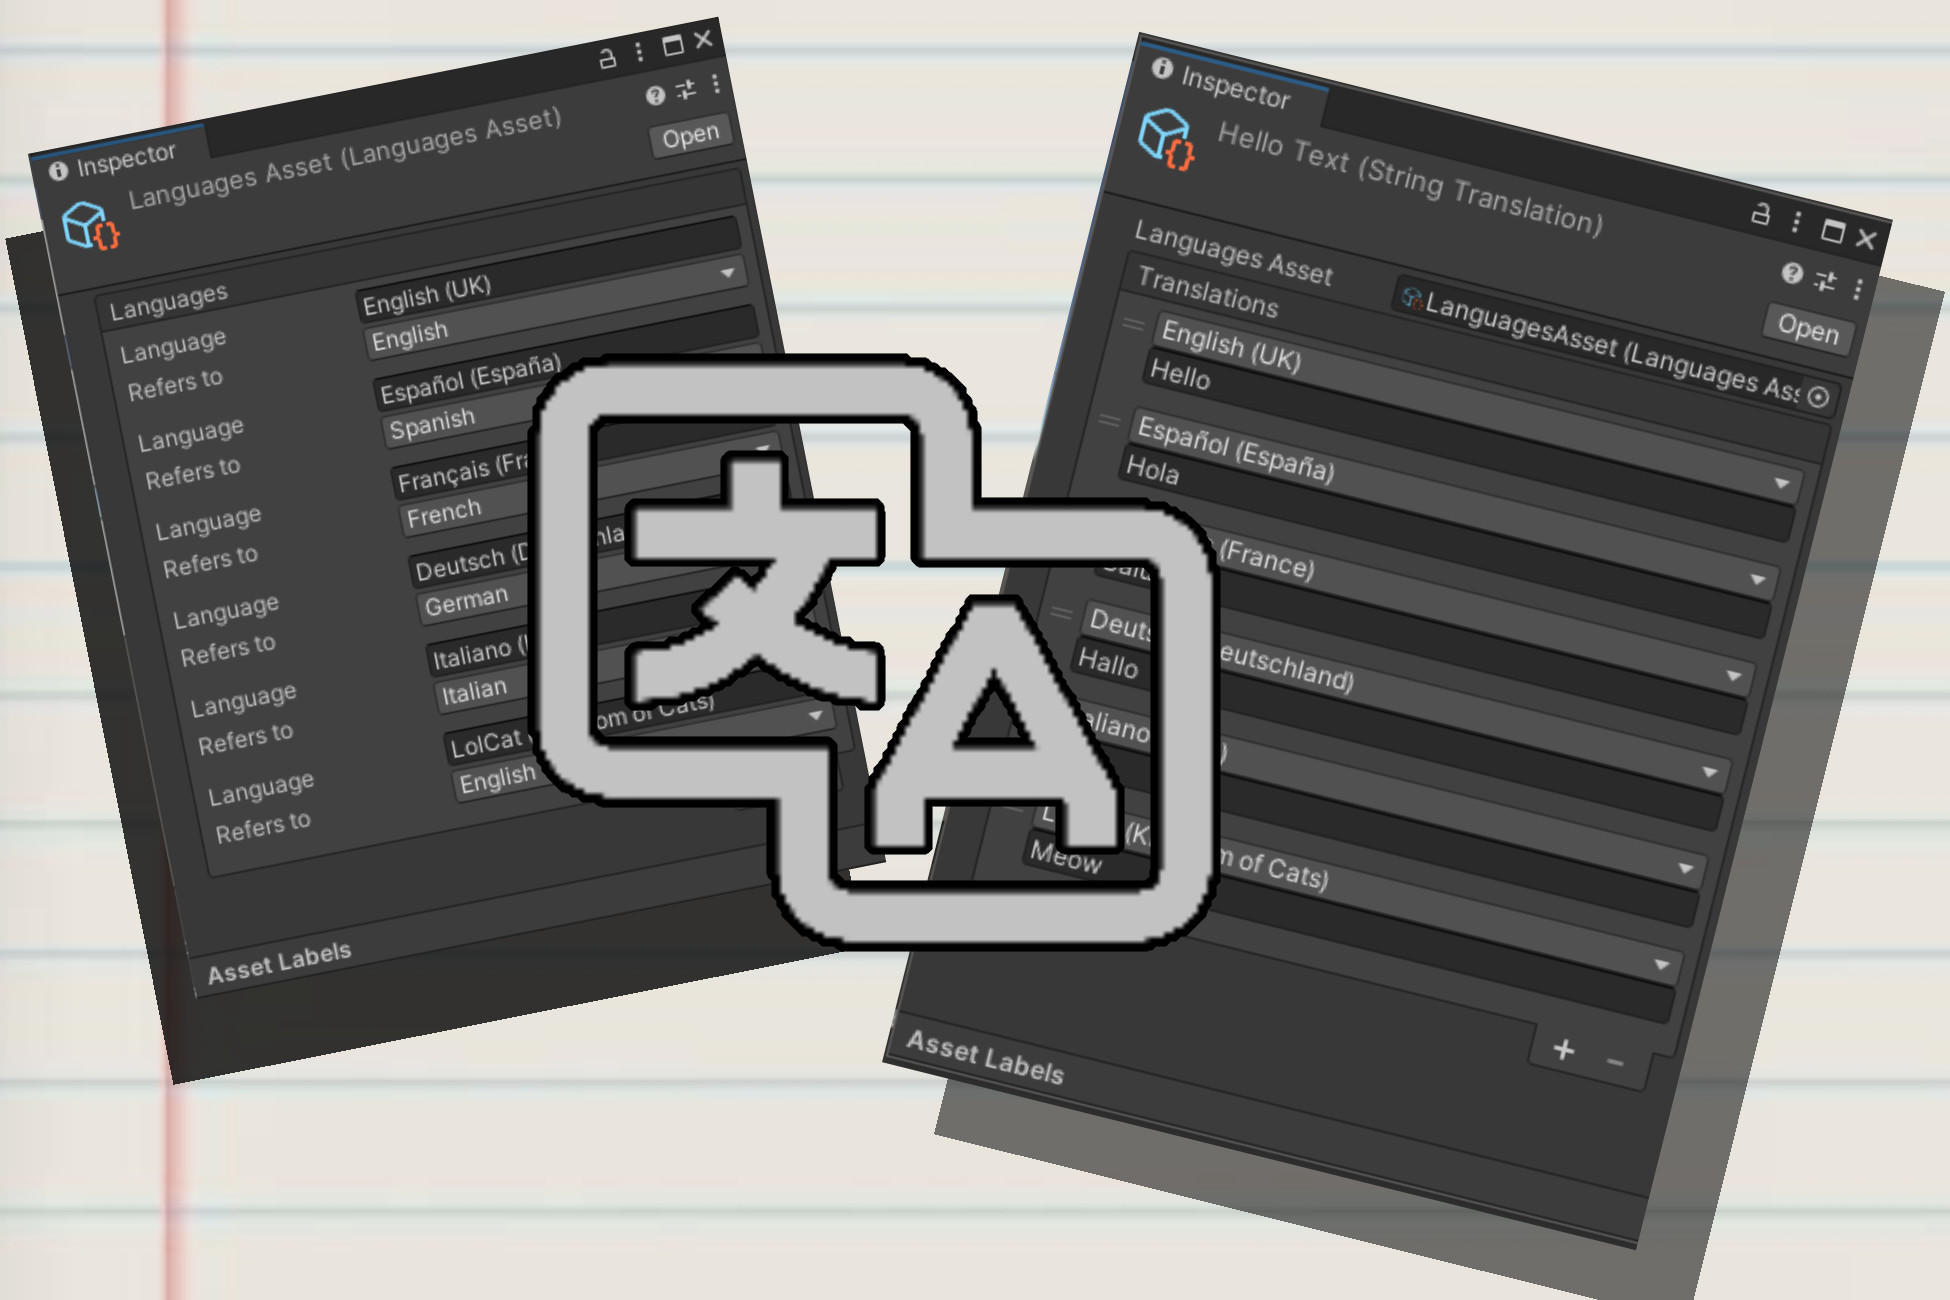Click Open button in Hello Text inspector
1950x1300 pixels.
(x=1808, y=328)
